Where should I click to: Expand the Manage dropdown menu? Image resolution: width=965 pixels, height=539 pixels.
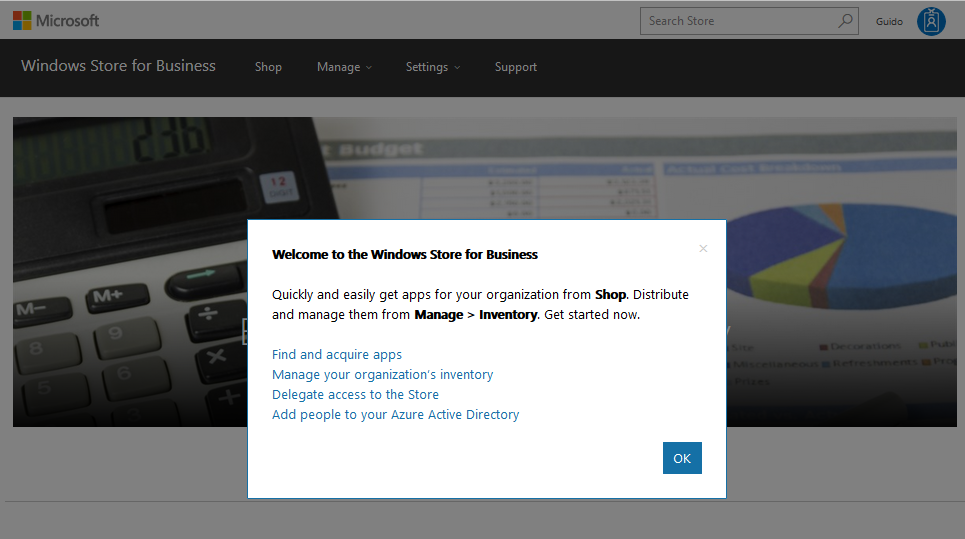(x=345, y=67)
